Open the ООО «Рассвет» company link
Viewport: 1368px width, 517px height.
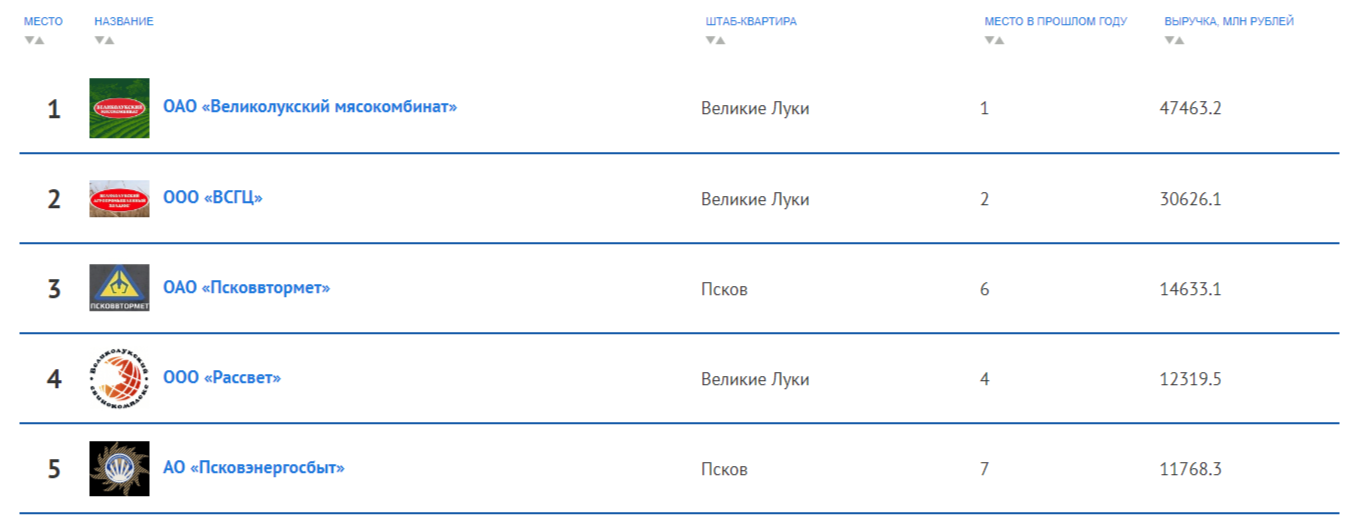coord(222,378)
